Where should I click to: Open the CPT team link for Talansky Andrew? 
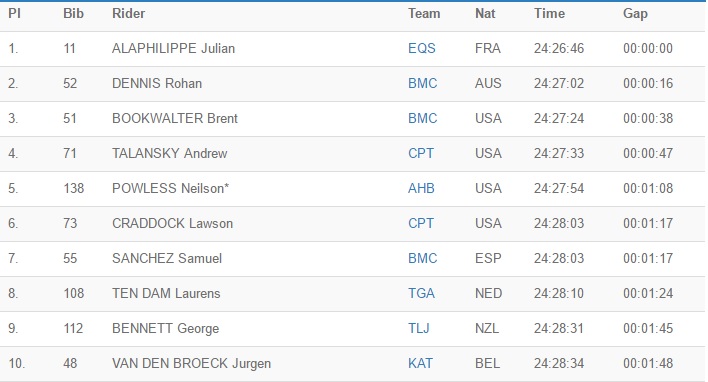(421, 154)
